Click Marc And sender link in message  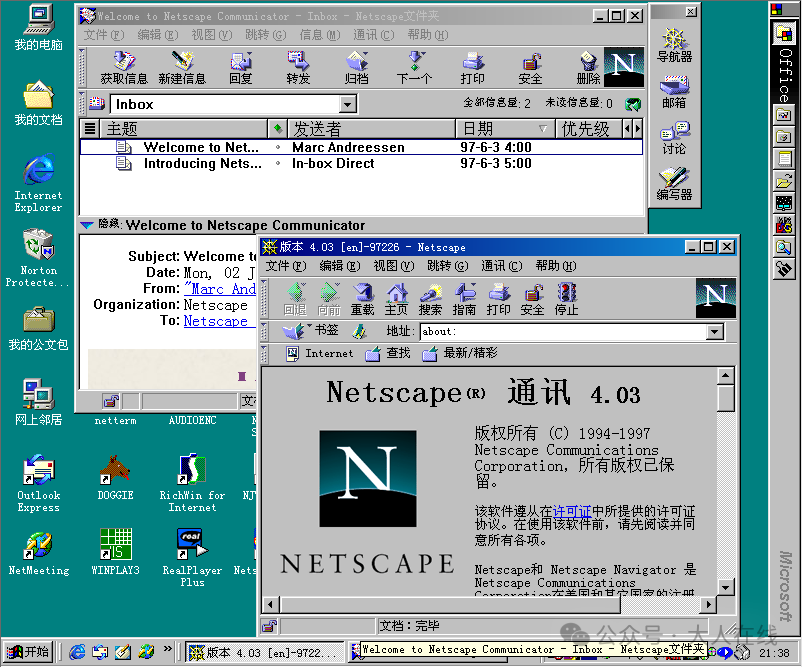click(220, 289)
